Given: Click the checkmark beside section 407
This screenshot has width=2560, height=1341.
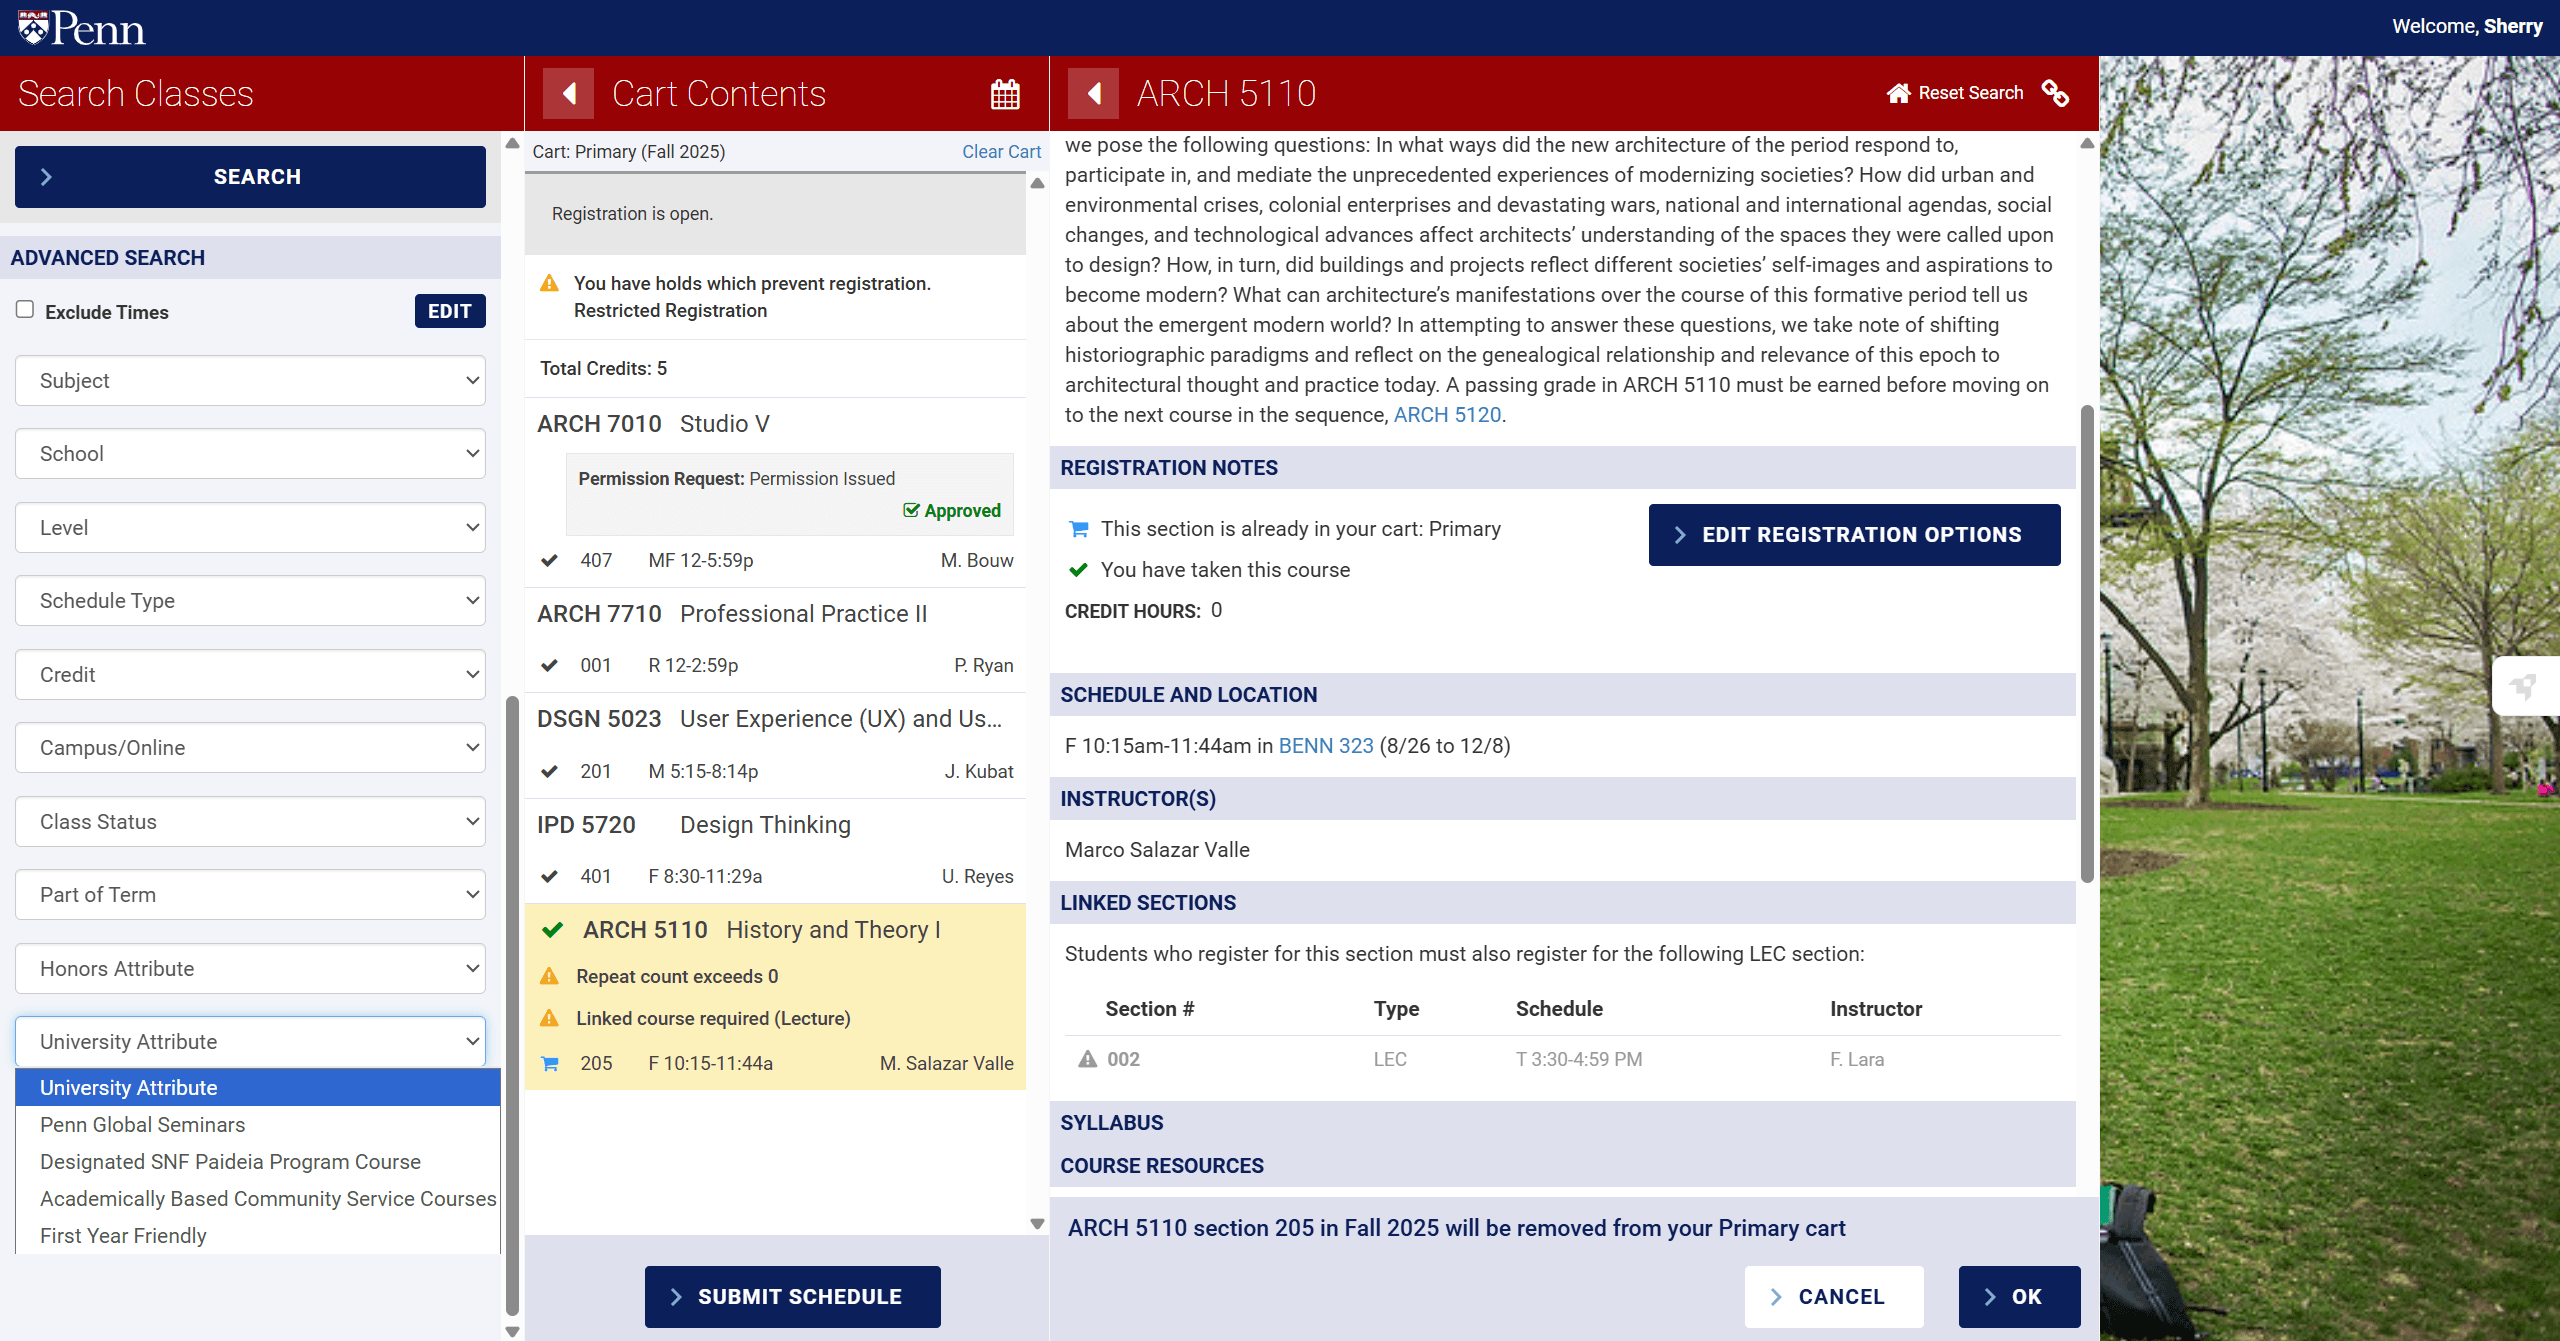Looking at the screenshot, I should click(549, 560).
